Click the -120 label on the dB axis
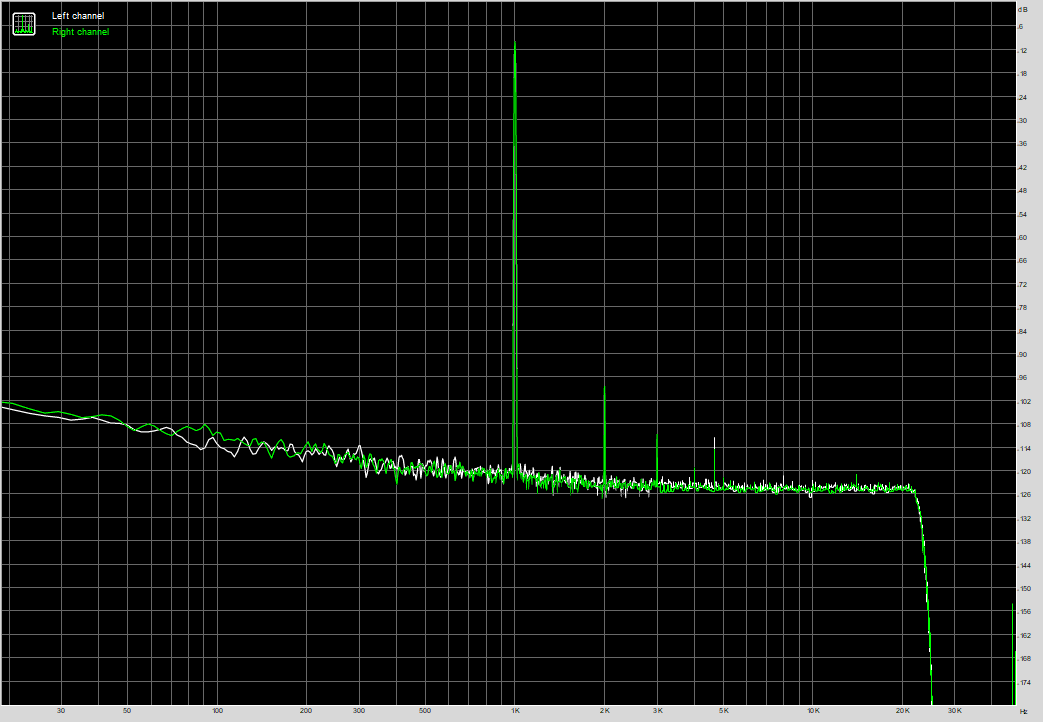1043x722 pixels. click(1022, 471)
